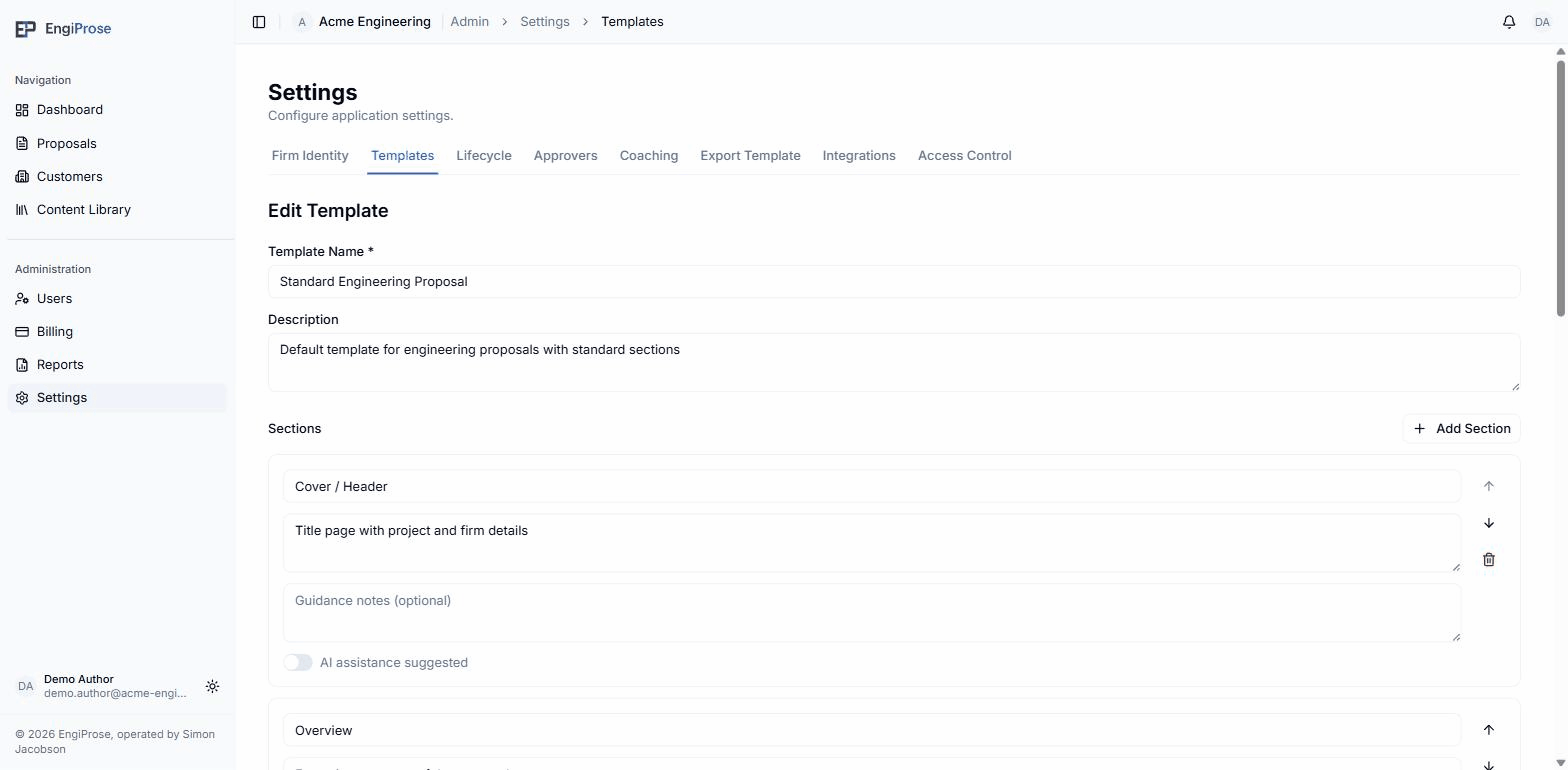Click the DA avatar beside Demo Author
The image size is (1568, 770).
pos(26,687)
